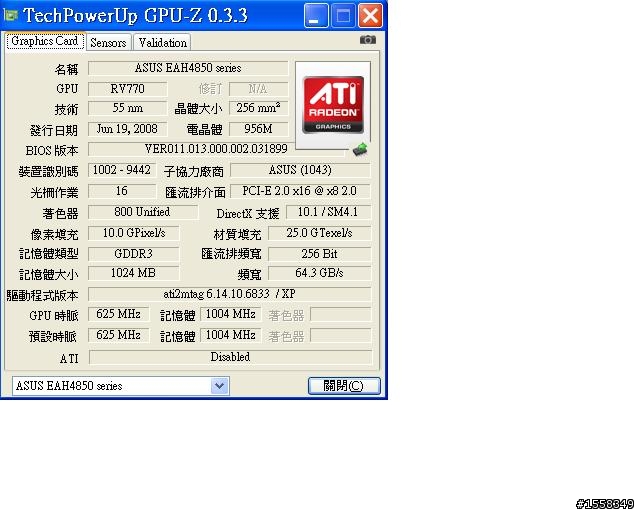The image size is (640, 512).
Task: Click the pixel fillrate 10.0 GPixel/s
Action: 133,233
